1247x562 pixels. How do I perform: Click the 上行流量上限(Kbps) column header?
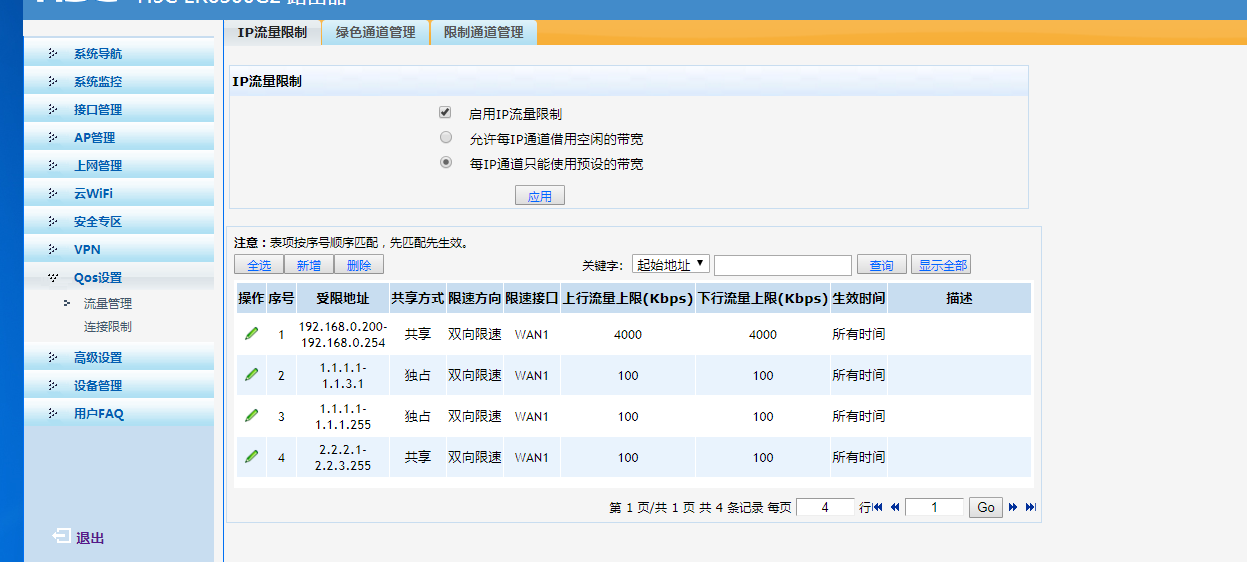pos(628,298)
